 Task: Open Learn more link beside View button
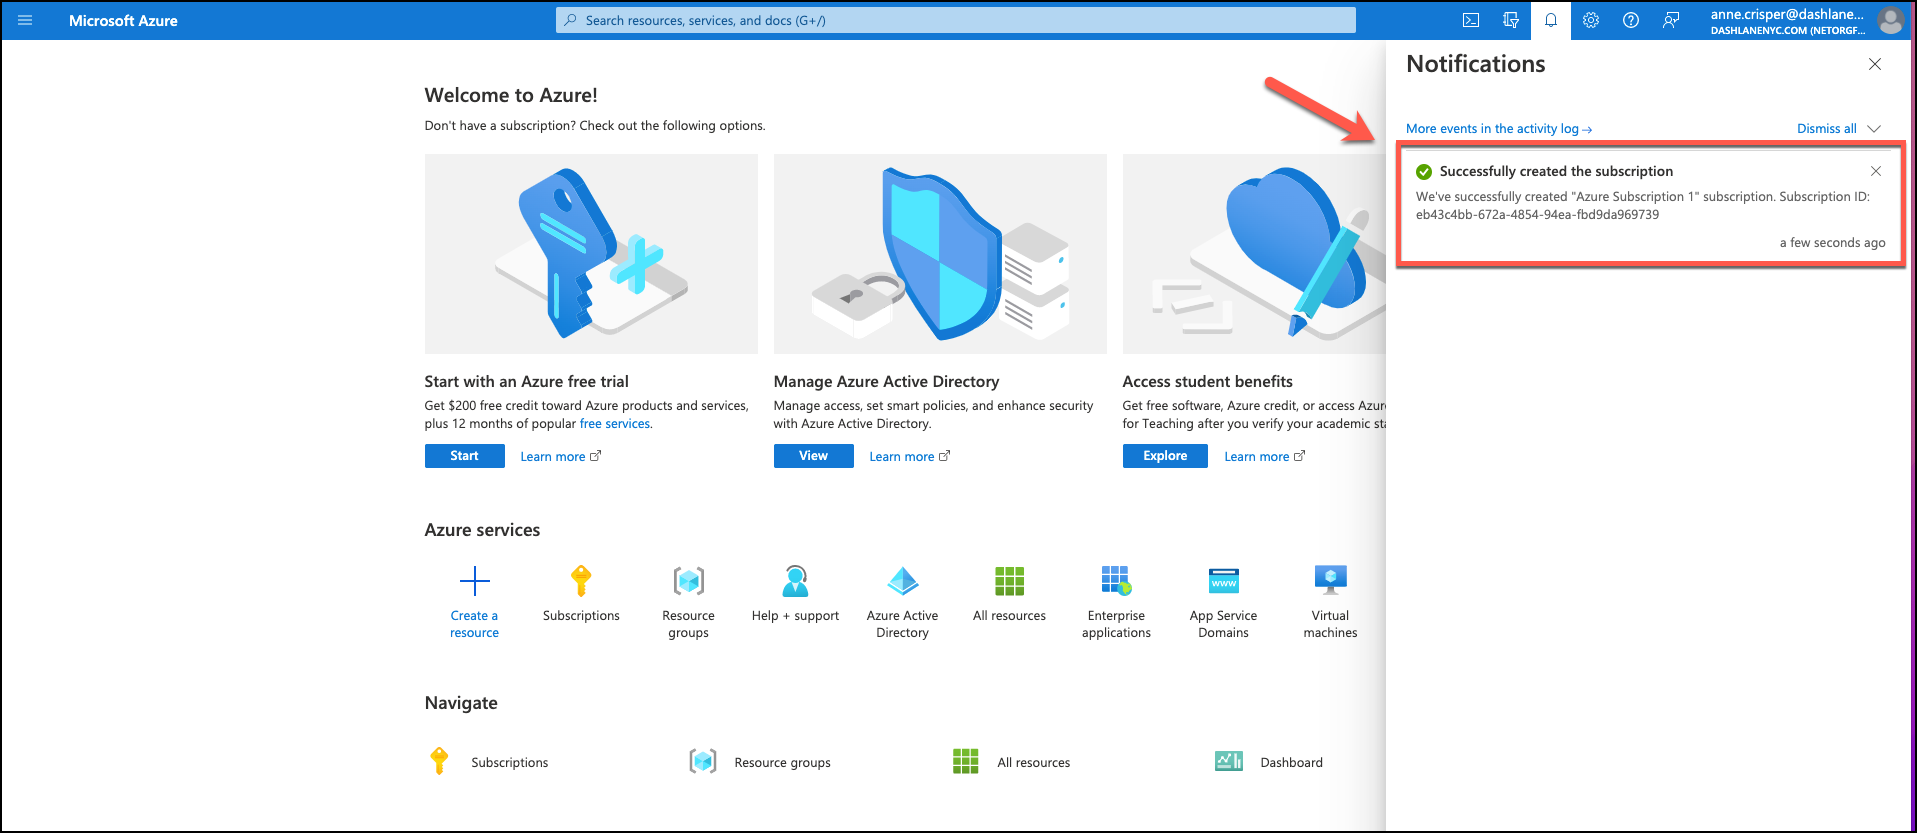(910, 456)
